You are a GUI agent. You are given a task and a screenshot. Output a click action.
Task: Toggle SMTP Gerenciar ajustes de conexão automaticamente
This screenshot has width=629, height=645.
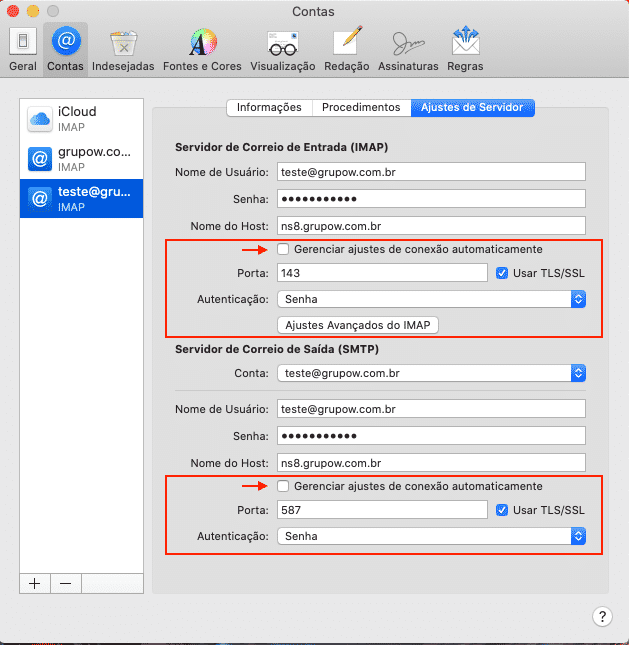(283, 486)
